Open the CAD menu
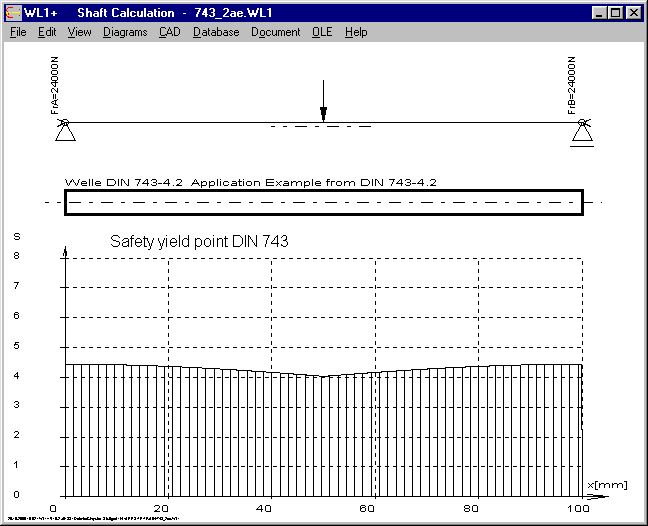Viewport: 648px width, 526px height. [169, 32]
